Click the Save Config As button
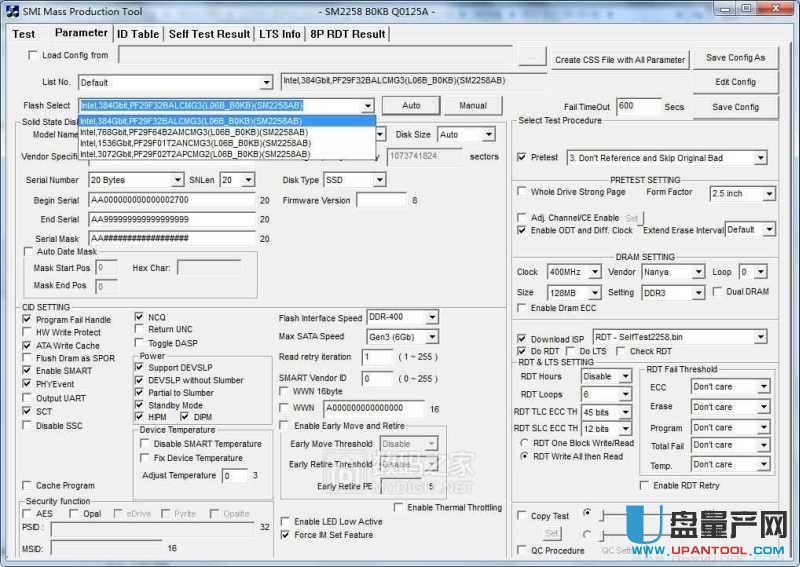 735,58
